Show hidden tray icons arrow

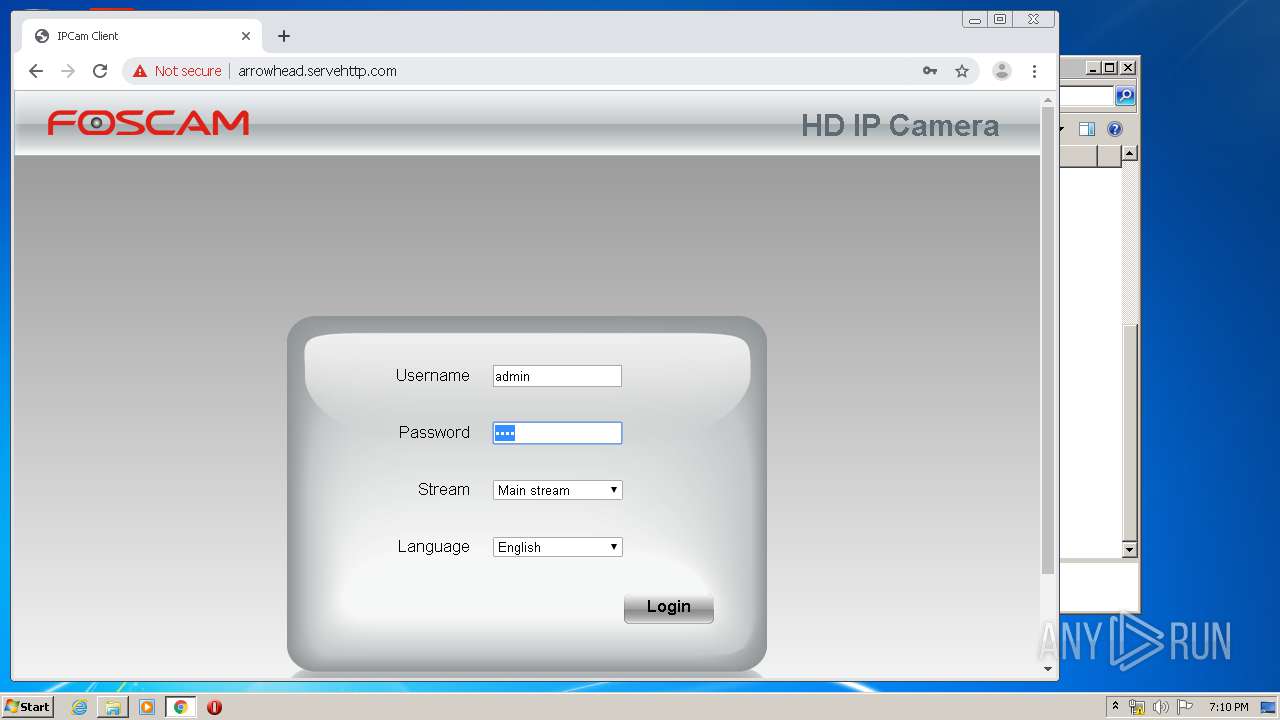click(1115, 707)
